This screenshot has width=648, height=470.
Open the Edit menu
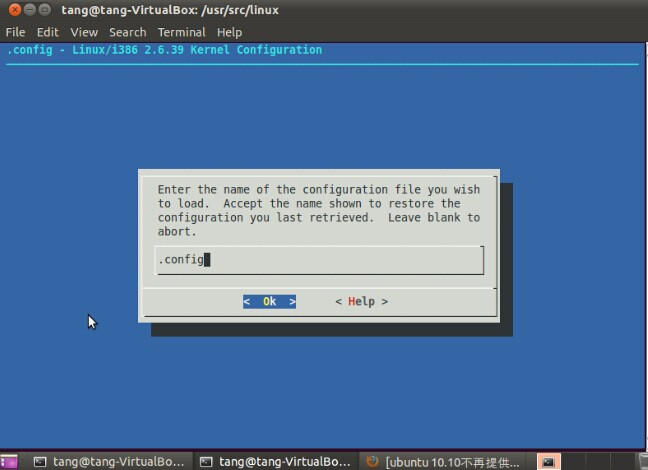(x=48, y=32)
